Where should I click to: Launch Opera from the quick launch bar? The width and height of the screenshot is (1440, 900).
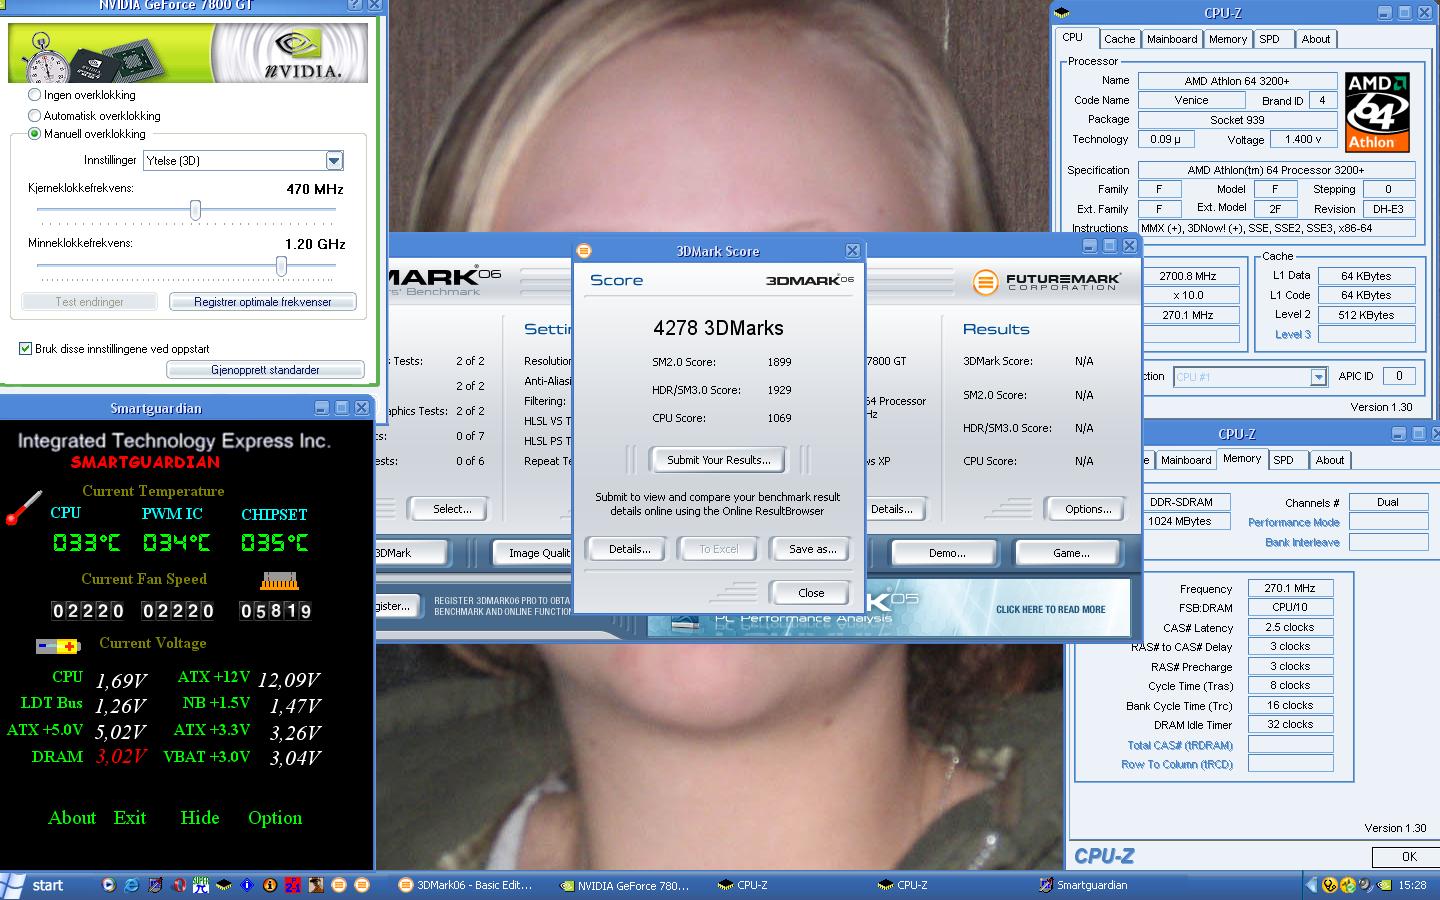(178, 885)
